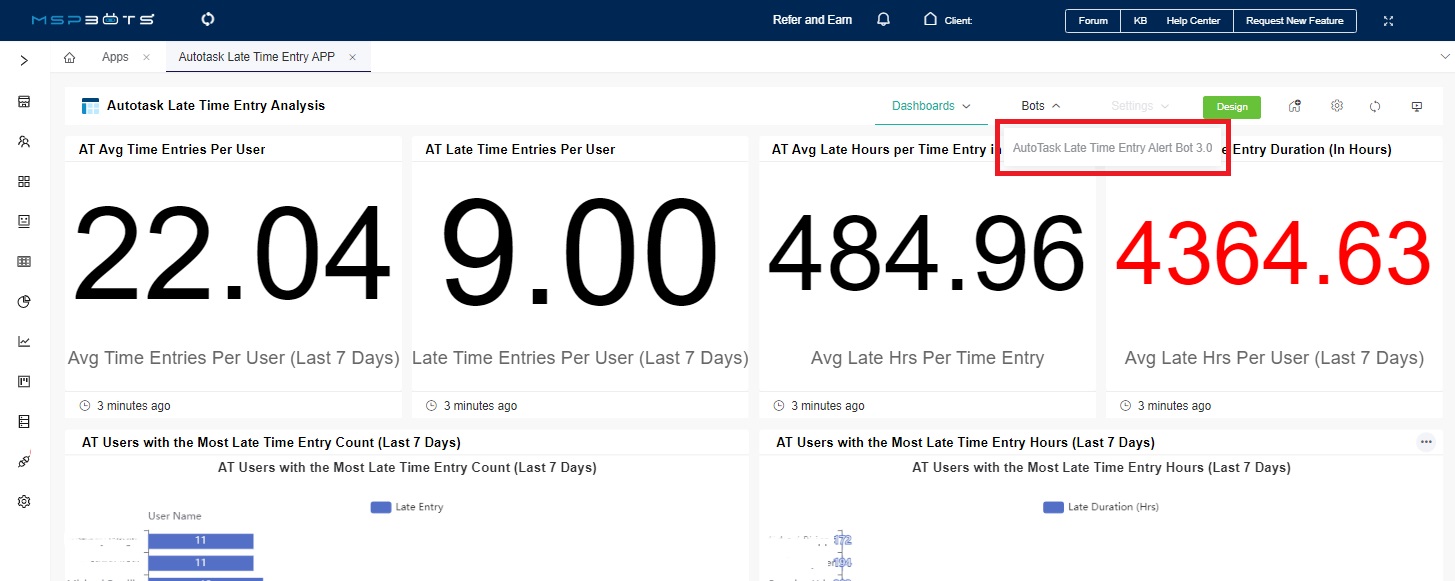
Task: Open the Dashboards dropdown
Action: (931, 106)
